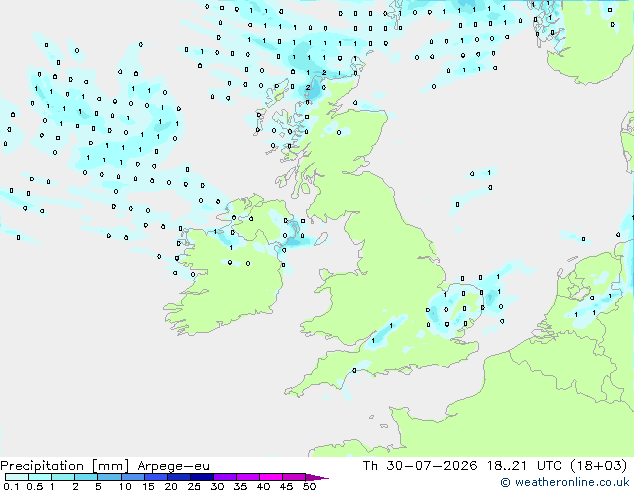The width and height of the screenshot is (634, 490).
Task: Click the legend label '0.1'
Action: click(11, 486)
